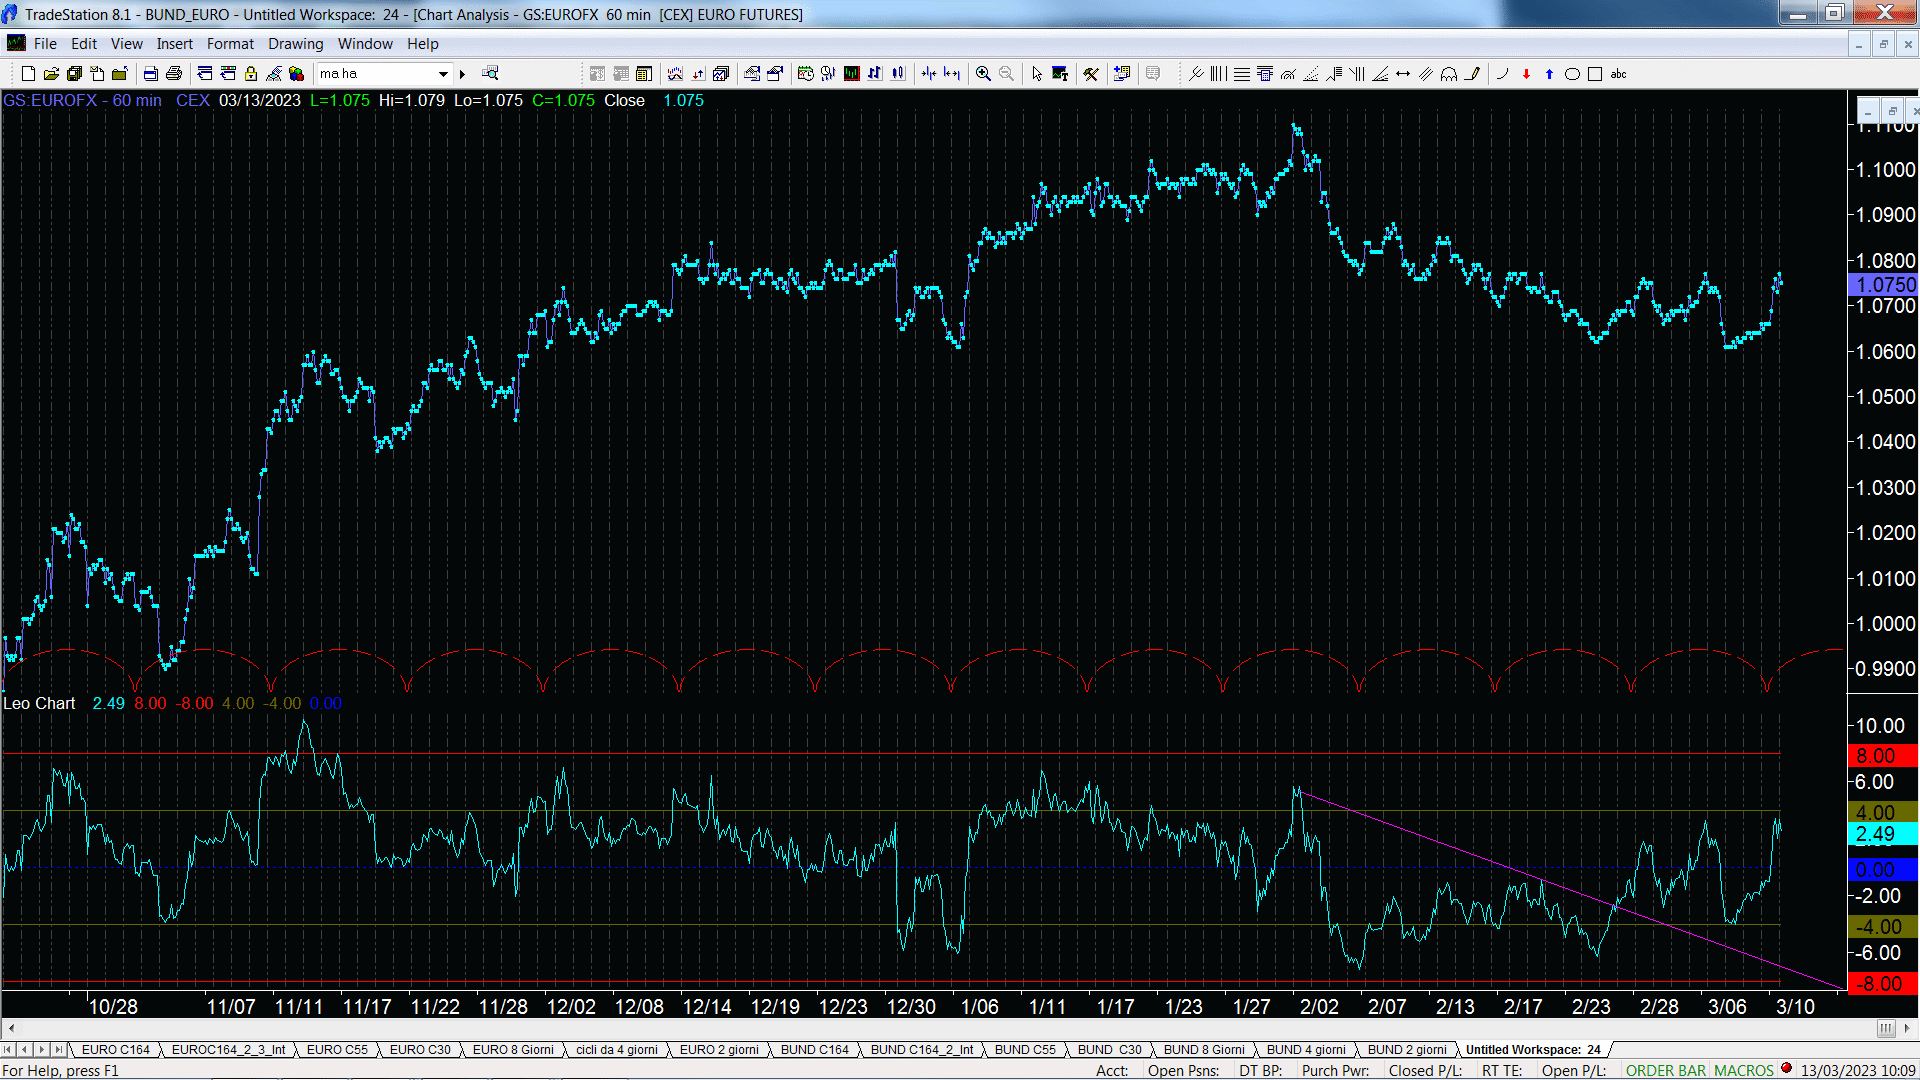This screenshot has width=1920, height=1080.
Task: Select the yellow pencil trendline tool
Action: [1472, 74]
